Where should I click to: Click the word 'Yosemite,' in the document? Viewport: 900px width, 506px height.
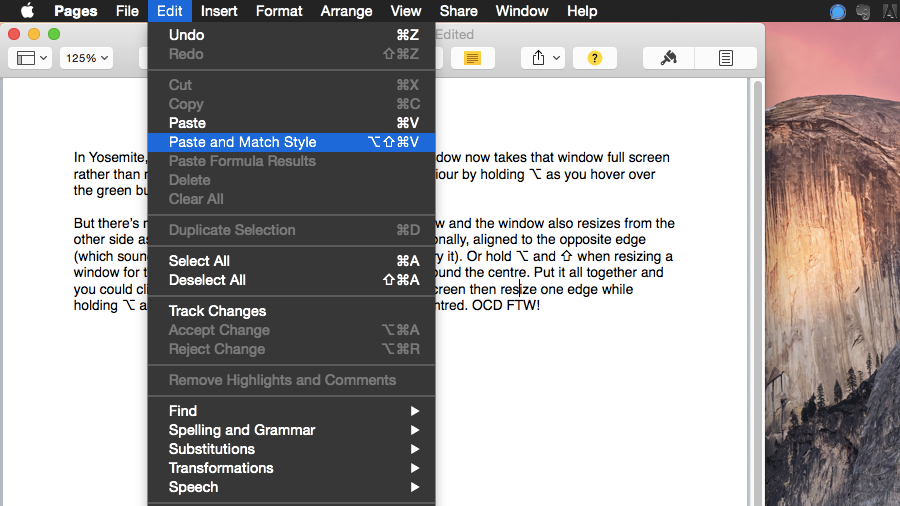click(x=118, y=158)
